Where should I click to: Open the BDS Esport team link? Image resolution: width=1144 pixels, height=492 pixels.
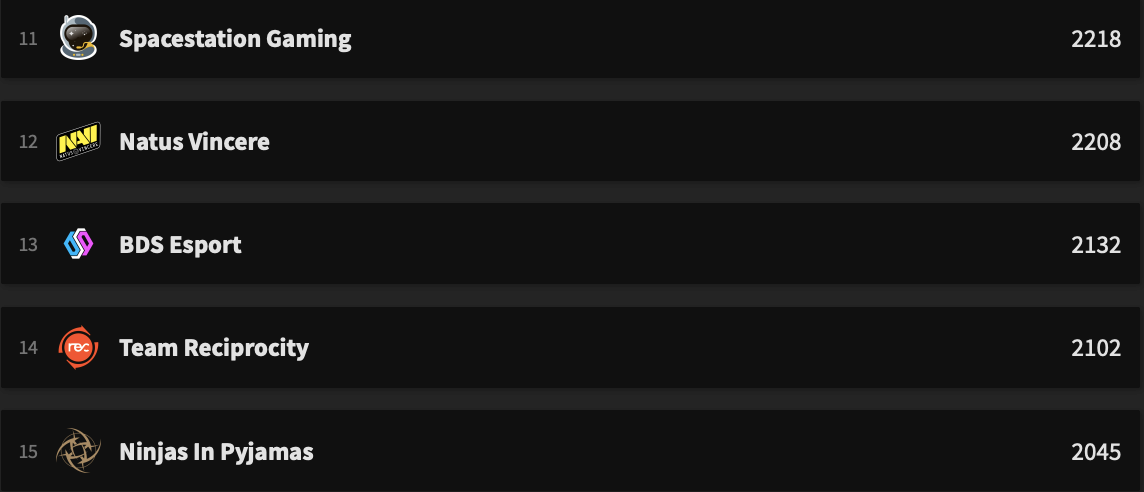point(180,245)
